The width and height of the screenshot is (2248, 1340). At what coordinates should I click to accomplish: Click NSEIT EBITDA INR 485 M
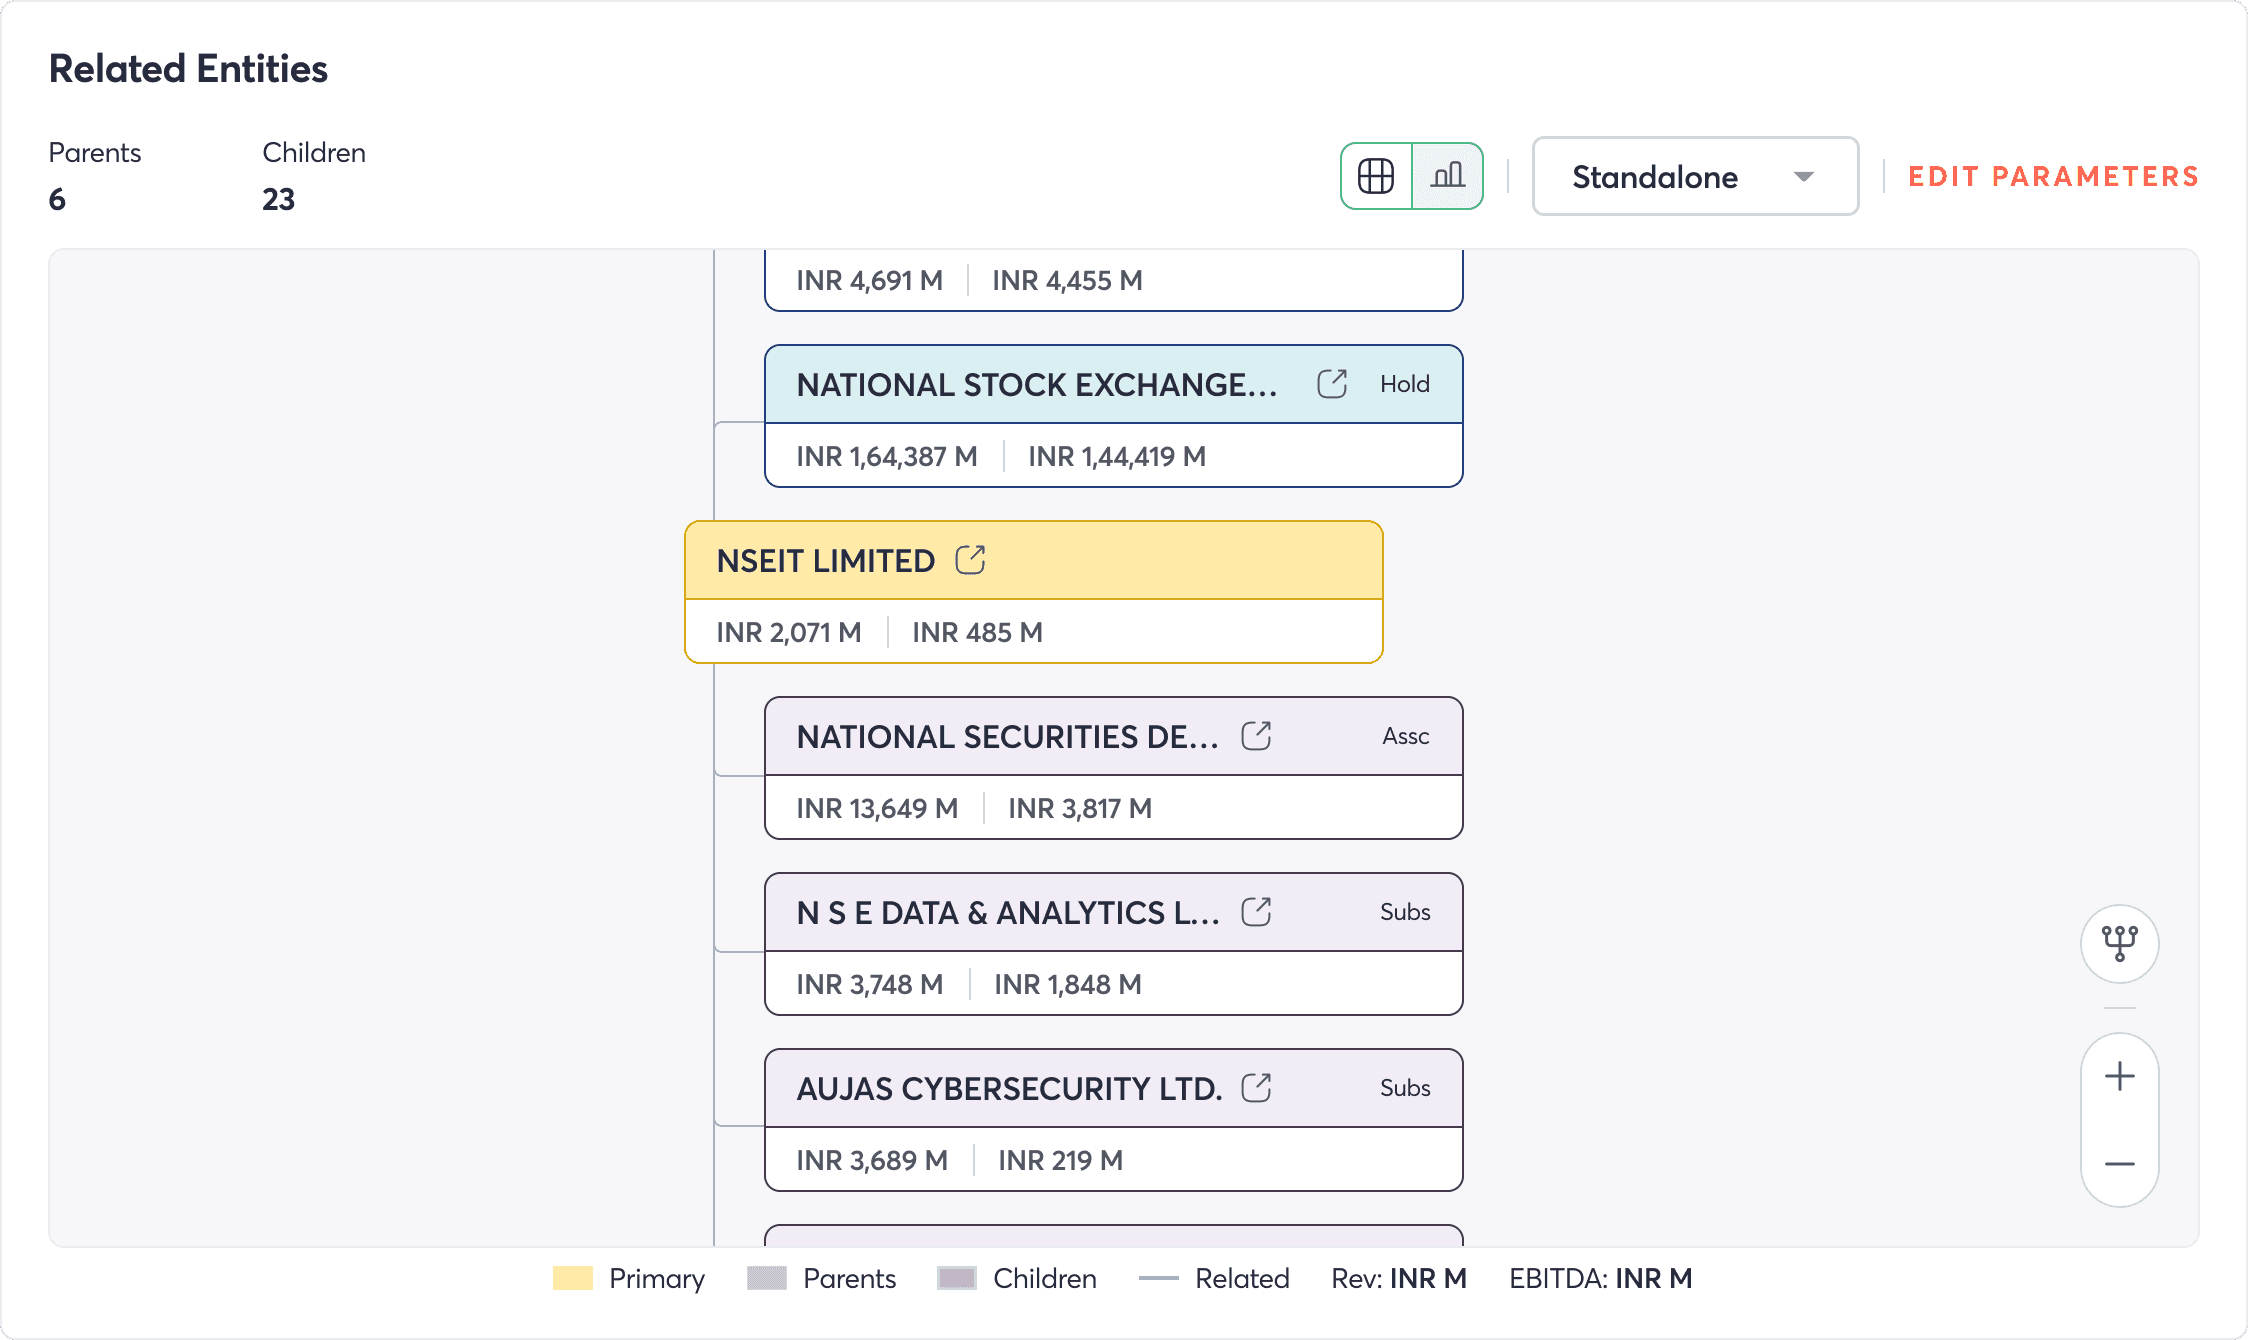[x=978, y=633]
